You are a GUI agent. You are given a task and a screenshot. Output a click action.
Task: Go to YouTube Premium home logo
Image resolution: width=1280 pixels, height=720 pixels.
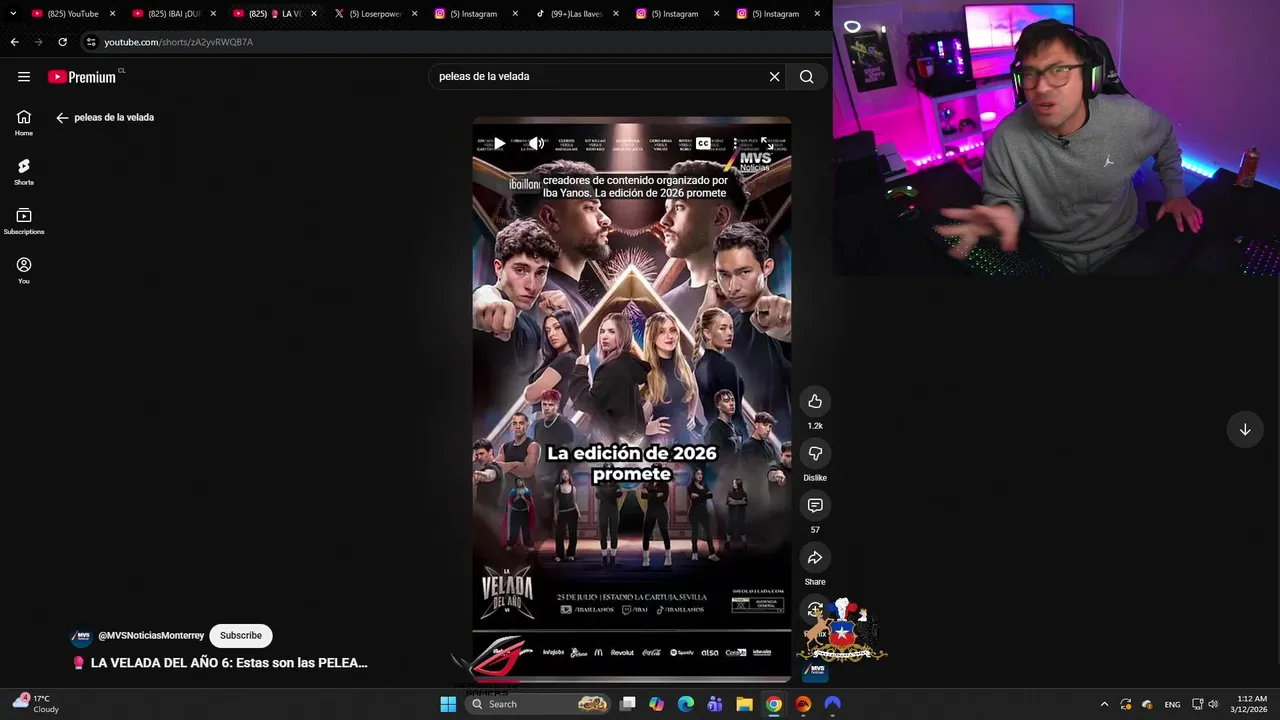pos(82,77)
